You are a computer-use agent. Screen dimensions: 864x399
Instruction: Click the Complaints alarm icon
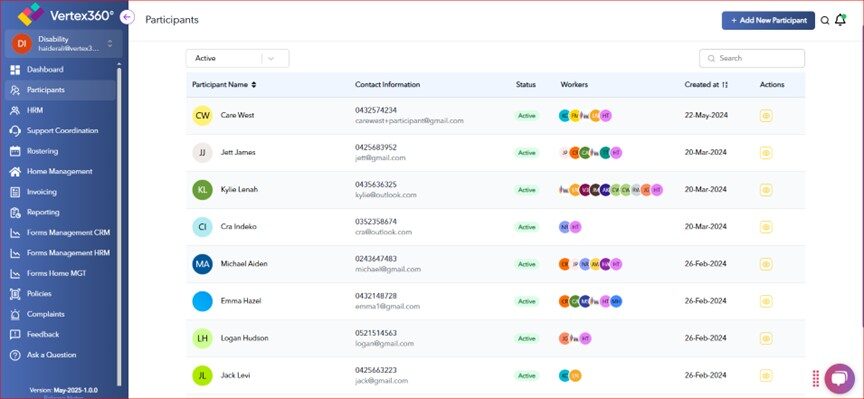tap(15, 315)
